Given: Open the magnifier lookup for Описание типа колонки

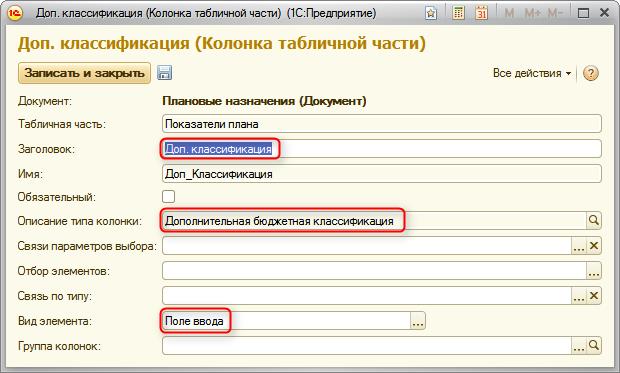Looking at the screenshot, I should 594,221.
